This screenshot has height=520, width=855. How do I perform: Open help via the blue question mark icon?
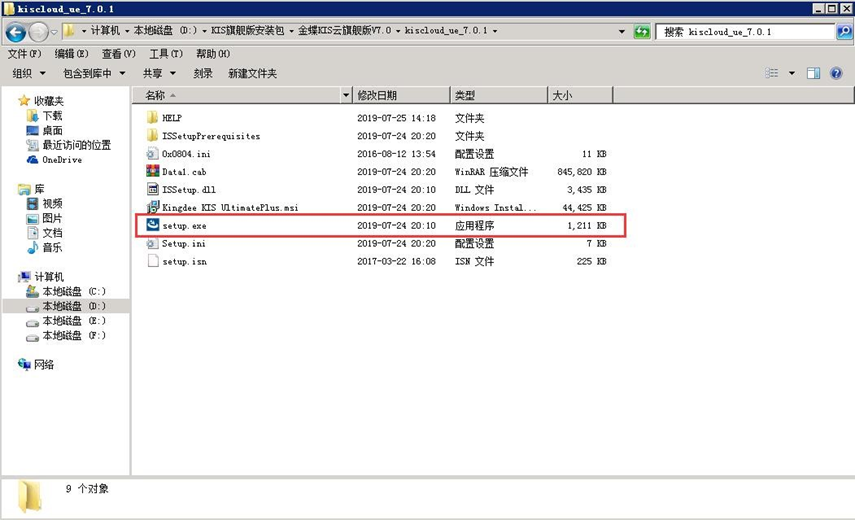(x=836, y=73)
